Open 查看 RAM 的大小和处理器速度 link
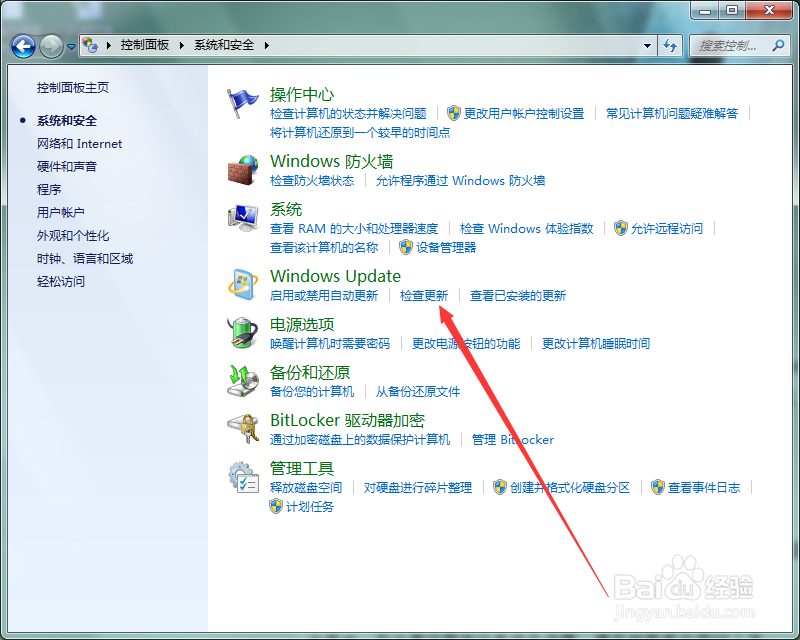This screenshot has width=800, height=640. pyautogui.click(x=354, y=229)
